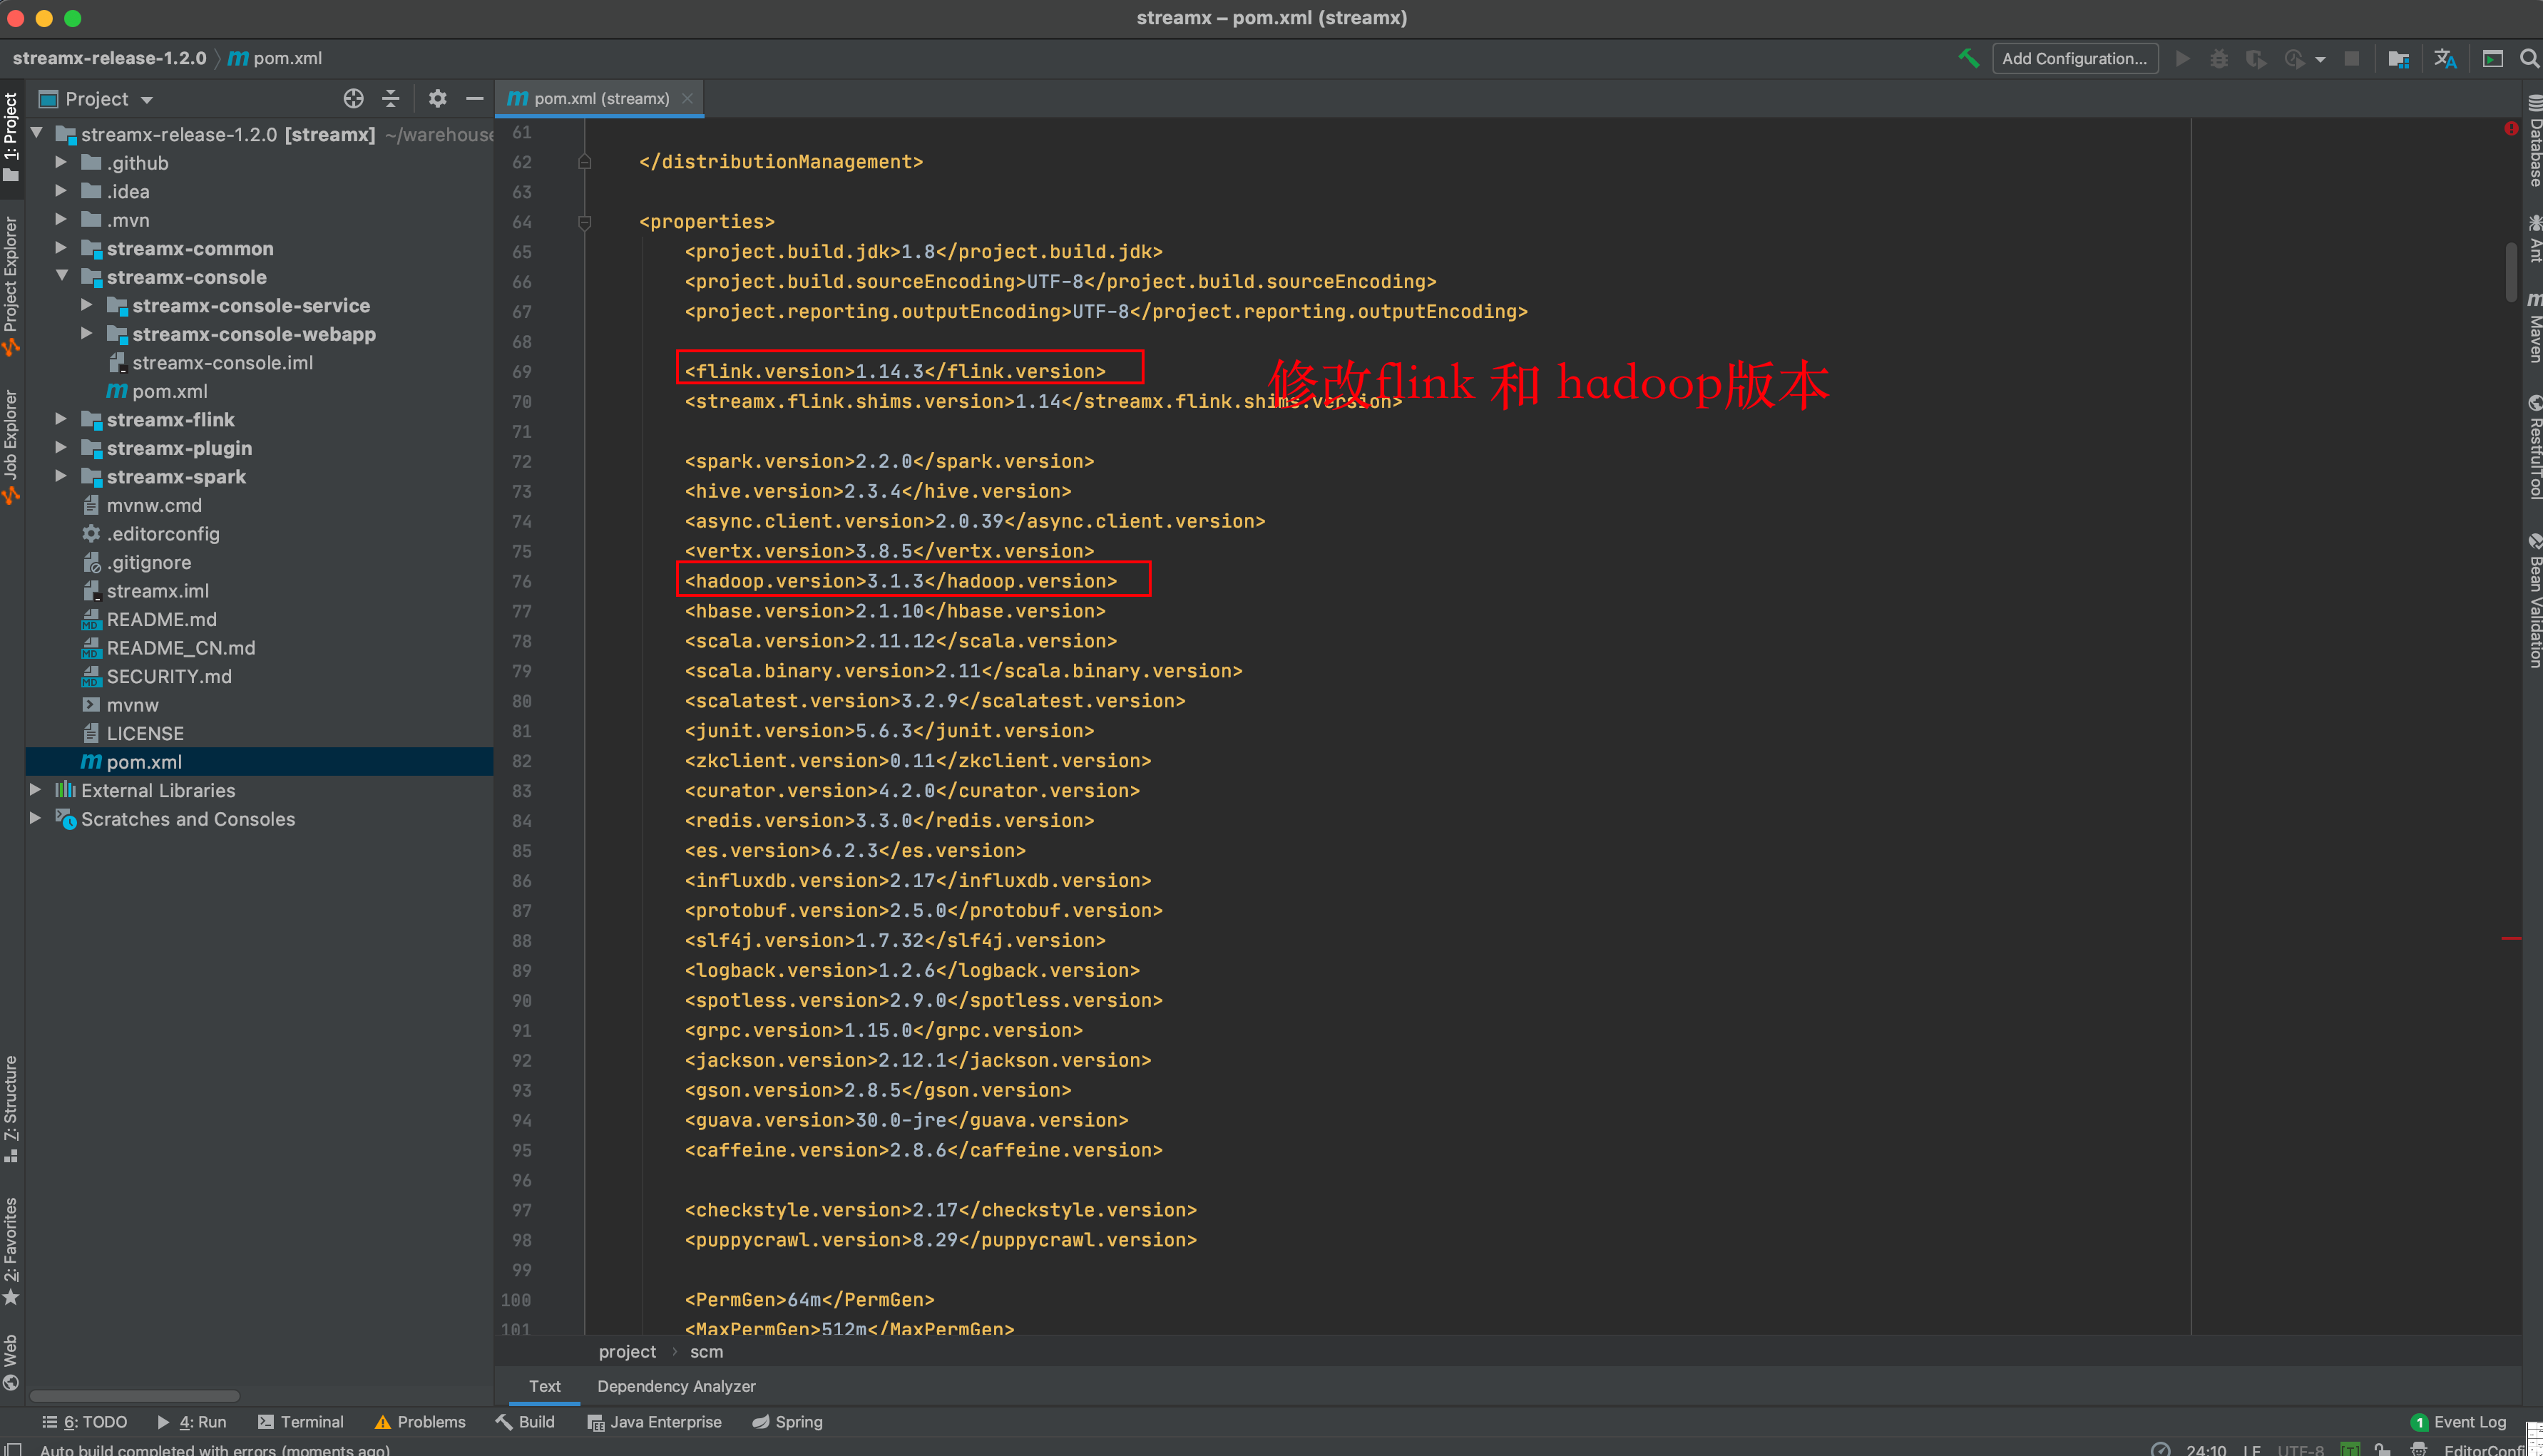Open the Project Explorer side panel
The width and height of the screenshot is (2543, 1456).
coord(11,285)
